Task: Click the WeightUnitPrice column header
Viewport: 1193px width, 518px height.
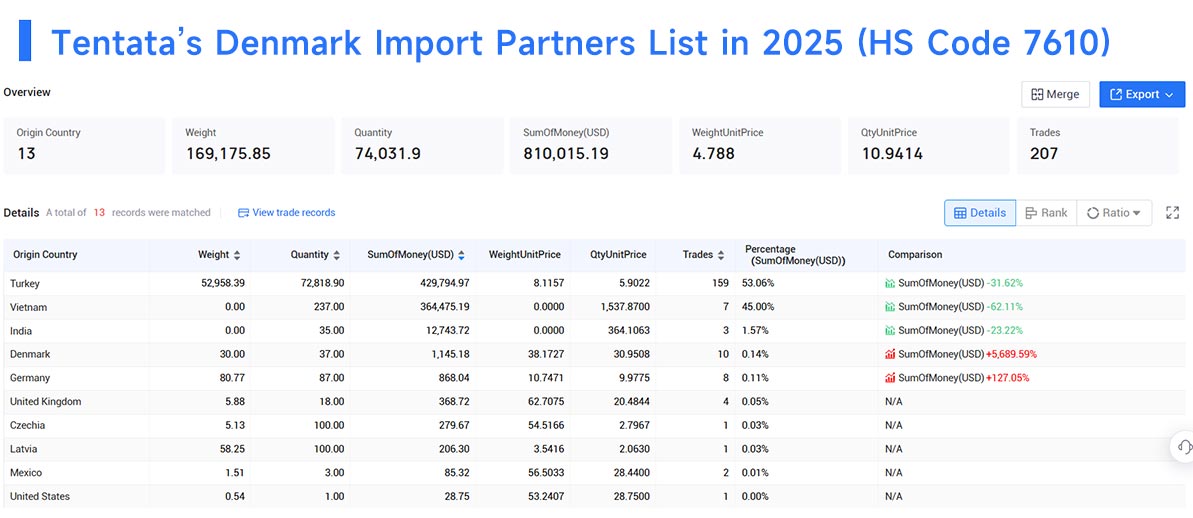Action: tap(524, 256)
